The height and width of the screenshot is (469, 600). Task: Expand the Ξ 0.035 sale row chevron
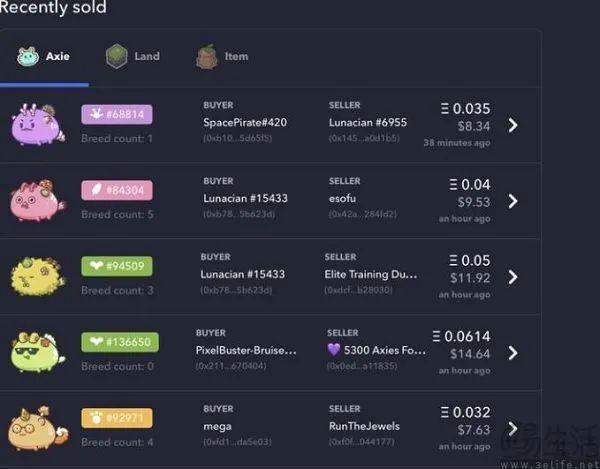tap(513, 125)
